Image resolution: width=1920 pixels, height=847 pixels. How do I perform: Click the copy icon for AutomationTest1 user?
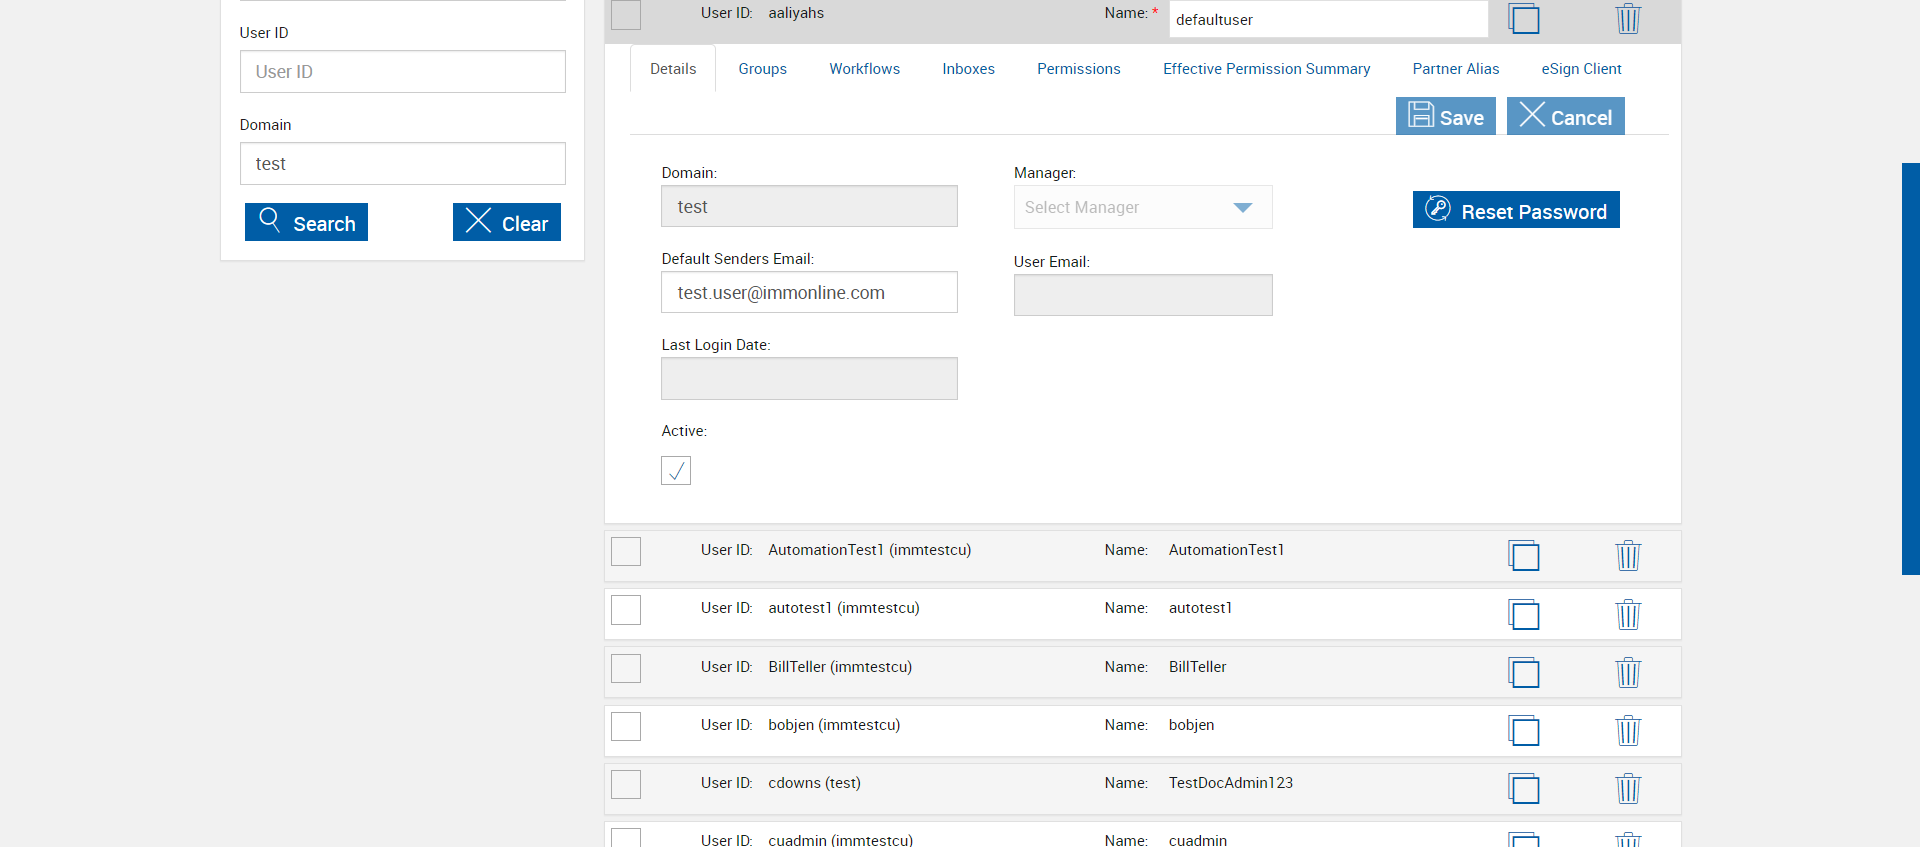click(x=1524, y=555)
